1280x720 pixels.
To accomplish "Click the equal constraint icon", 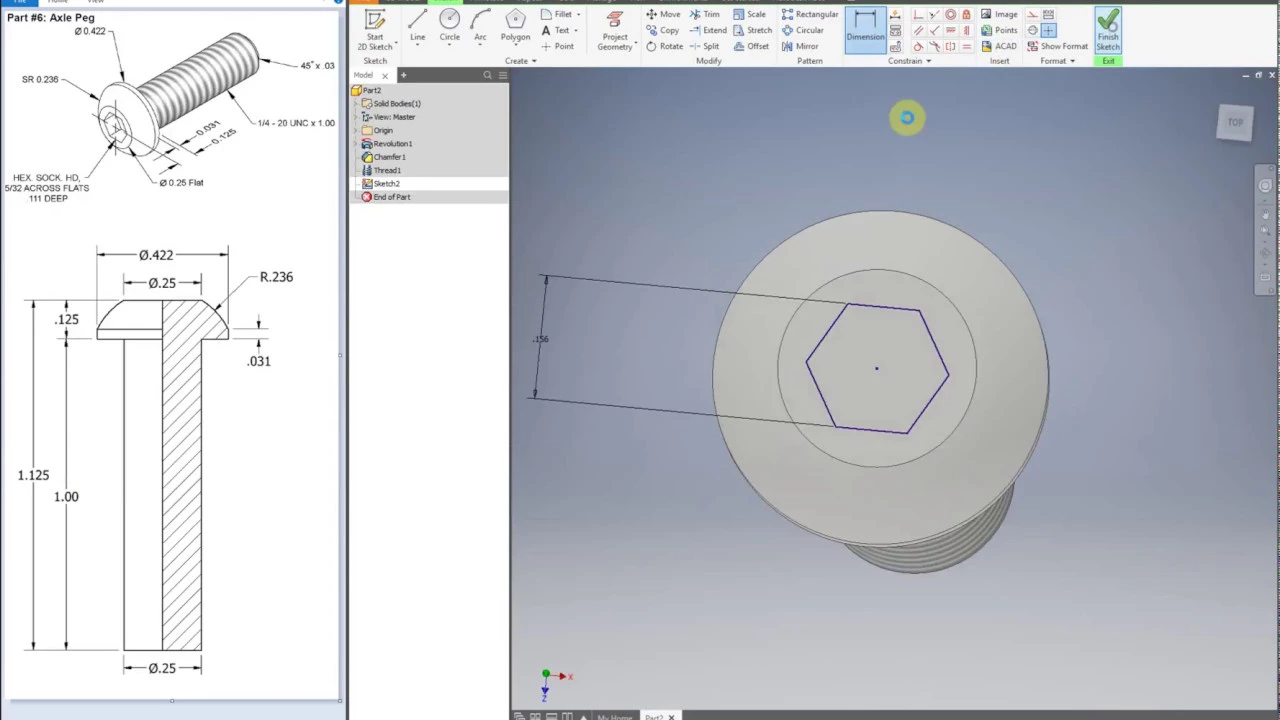I will point(967,46).
